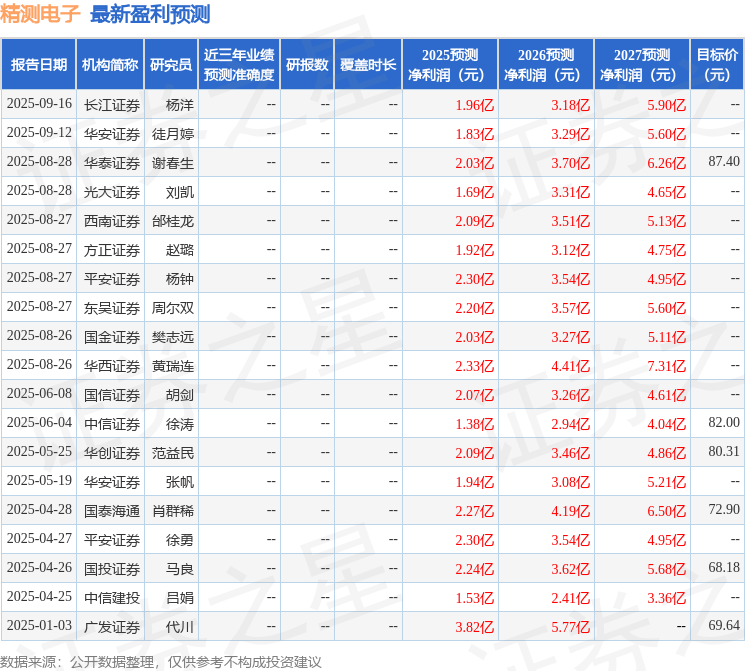The image size is (745, 671).
Task: Click target price 80.31
Action: point(724,451)
